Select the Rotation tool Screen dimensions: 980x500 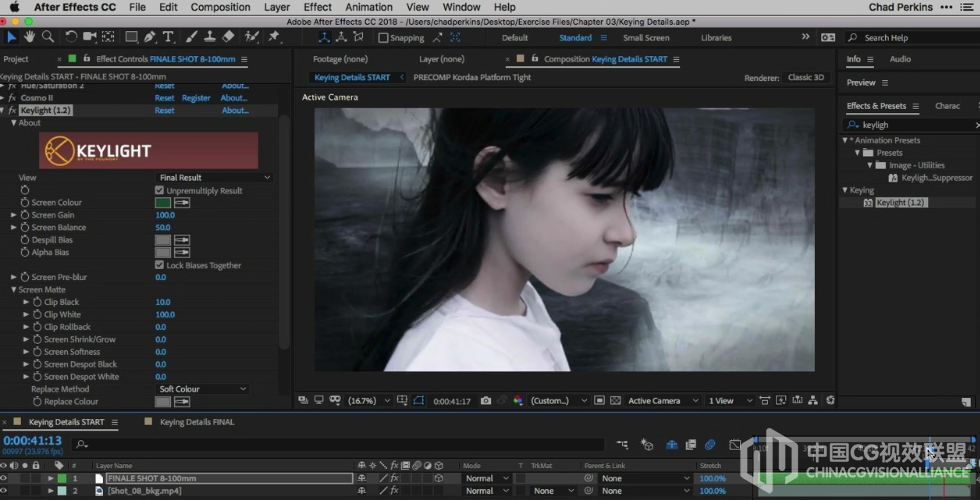click(x=71, y=37)
